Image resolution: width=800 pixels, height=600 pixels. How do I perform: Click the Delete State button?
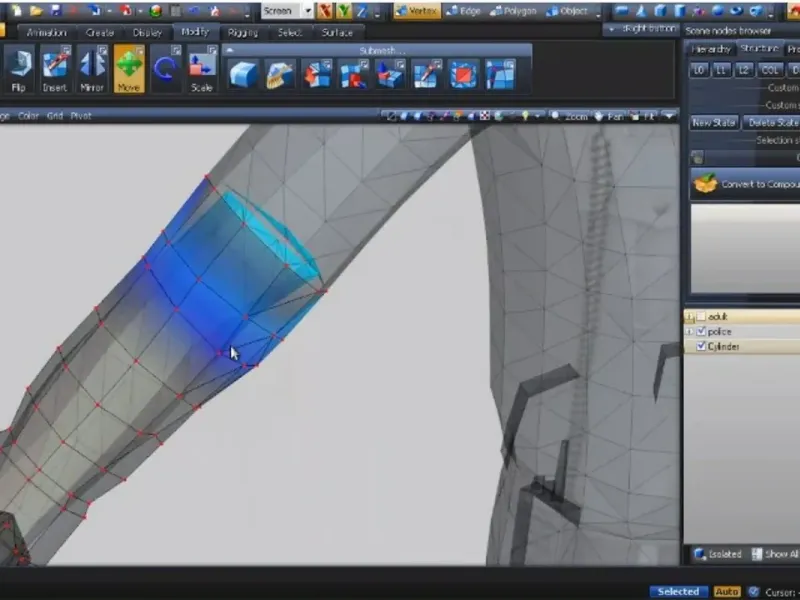(x=772, y=122)
